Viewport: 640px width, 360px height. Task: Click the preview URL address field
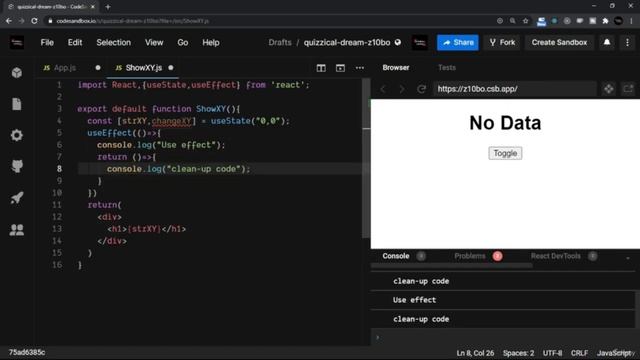(x=514, y=89)
